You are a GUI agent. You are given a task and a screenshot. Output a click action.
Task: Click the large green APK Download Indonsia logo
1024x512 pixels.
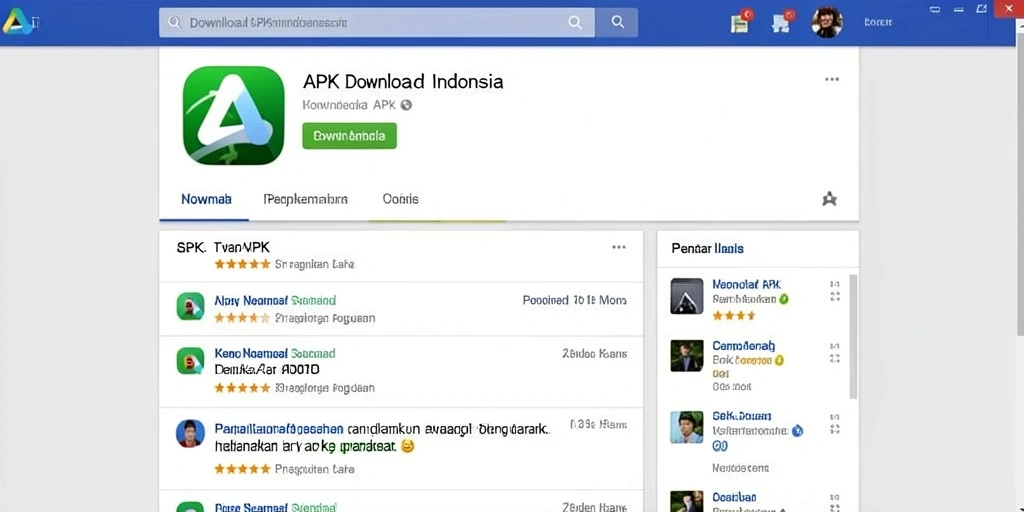[234, 115]
